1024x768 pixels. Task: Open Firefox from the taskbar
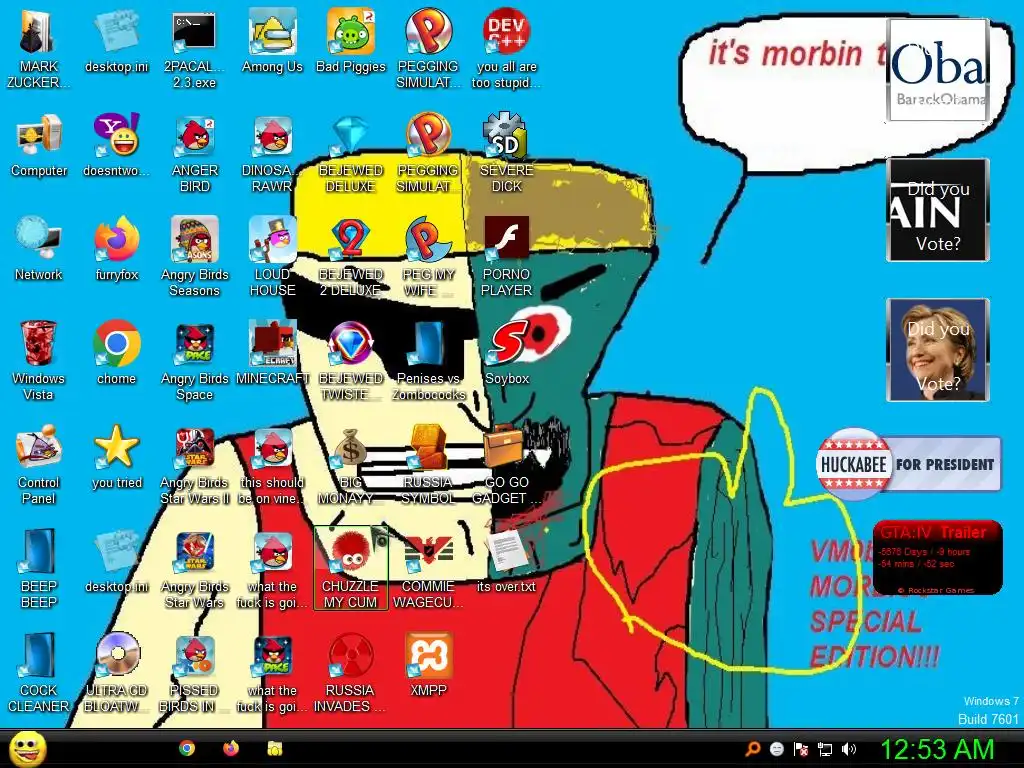tap(231, 748)
